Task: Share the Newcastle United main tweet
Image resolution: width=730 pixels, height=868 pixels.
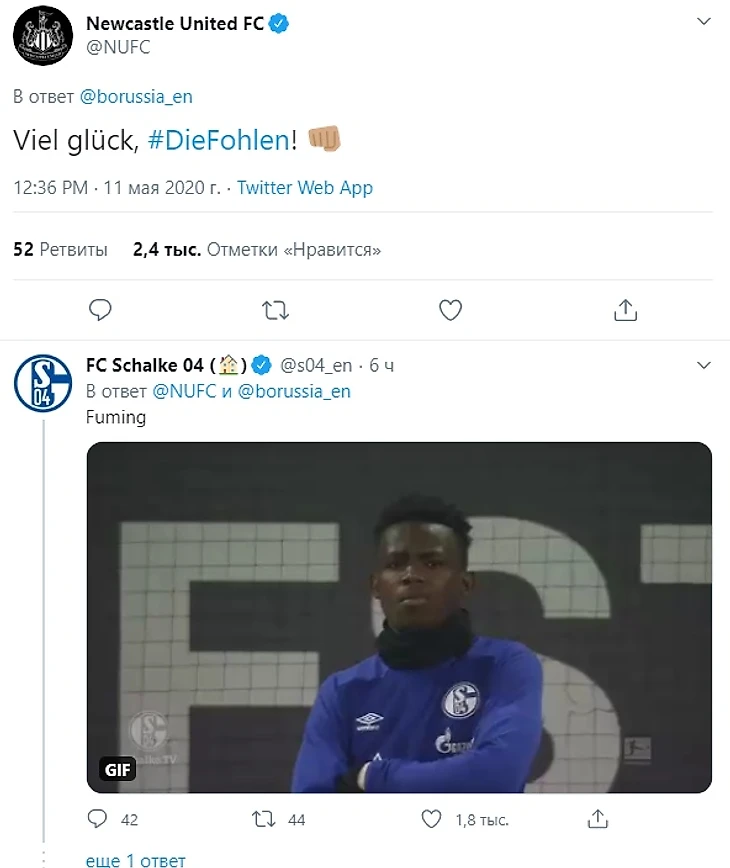Action: click(626, 310)
